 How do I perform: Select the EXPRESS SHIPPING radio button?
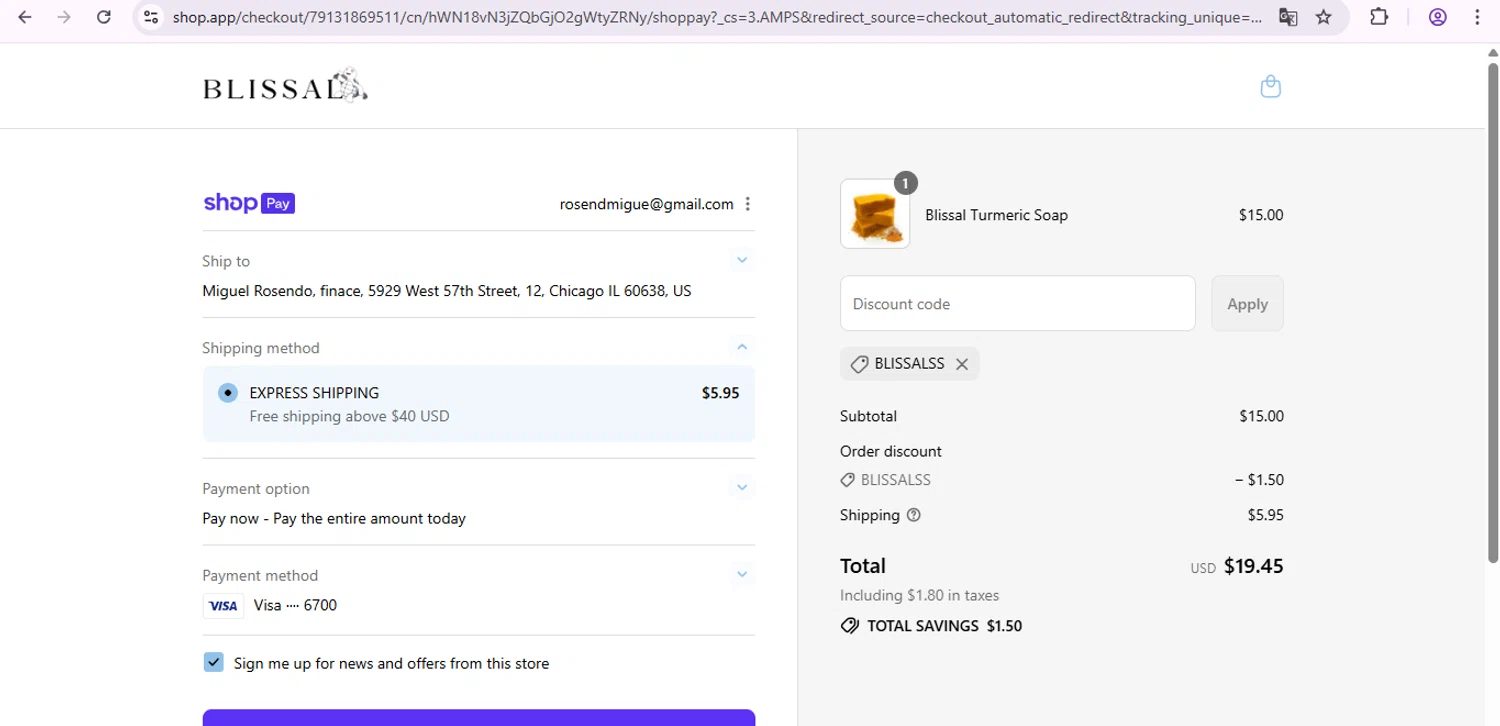[228, 393]
